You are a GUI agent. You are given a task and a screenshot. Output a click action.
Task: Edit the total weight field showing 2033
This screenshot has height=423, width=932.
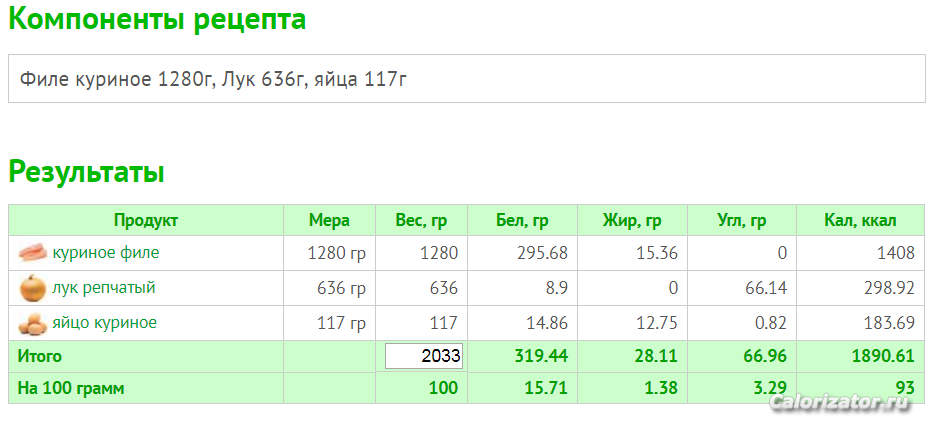pos(424,356)
